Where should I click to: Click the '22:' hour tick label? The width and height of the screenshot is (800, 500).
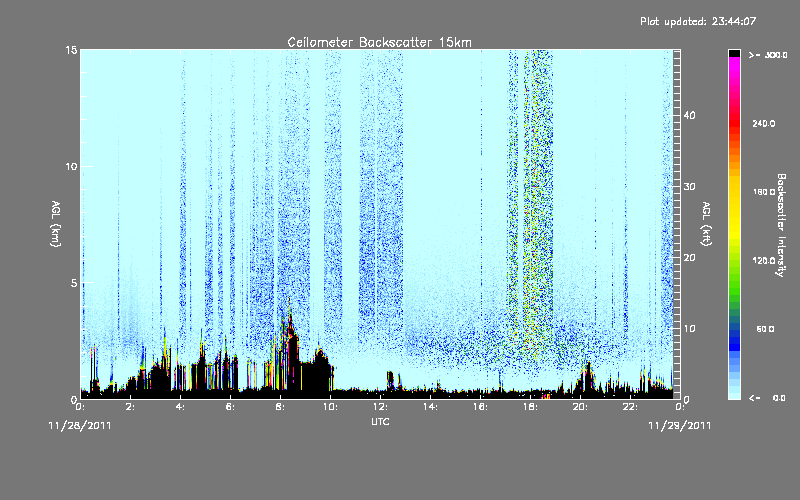click(630, 407)
